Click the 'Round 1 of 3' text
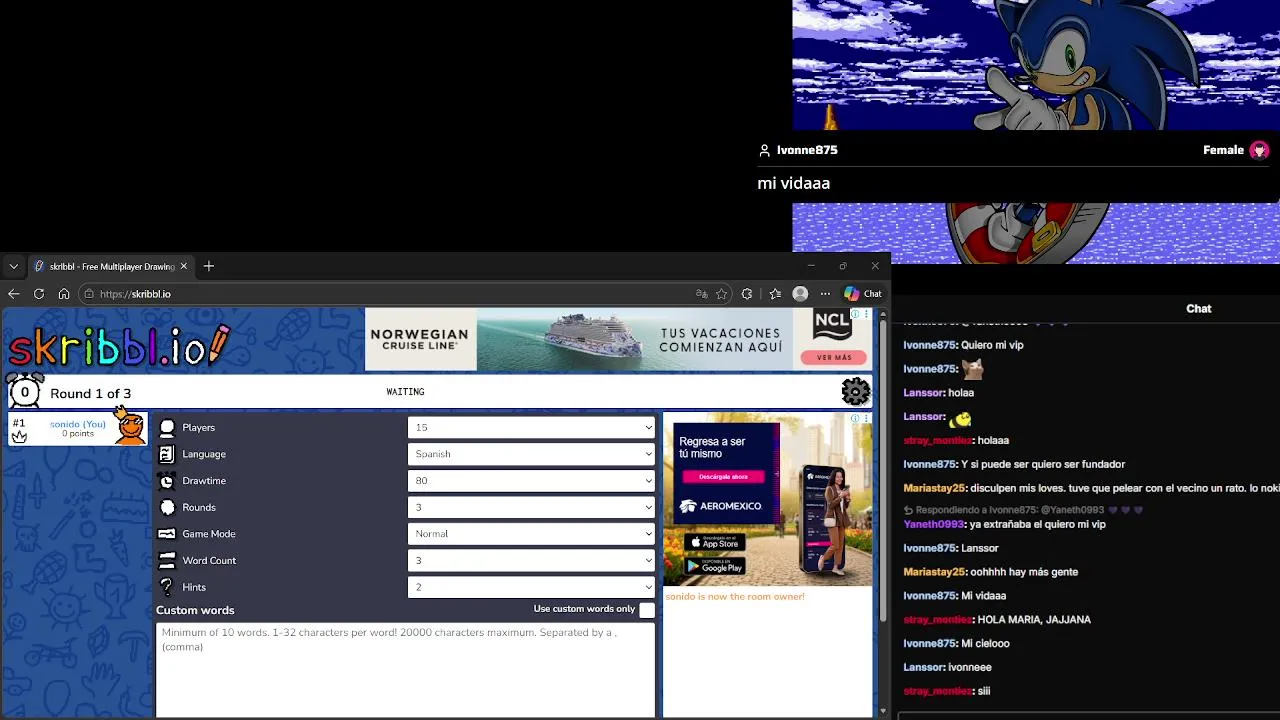 coord(90,393)
